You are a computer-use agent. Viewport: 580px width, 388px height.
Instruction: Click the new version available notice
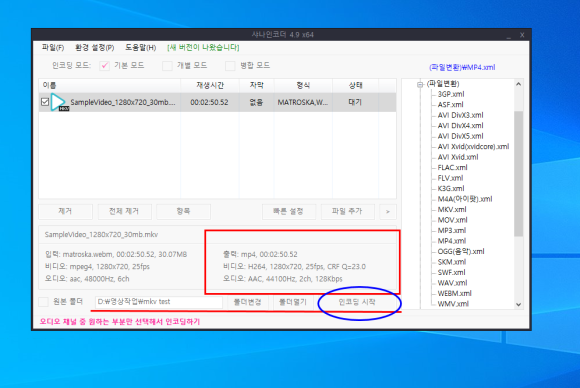coord(203,48)
